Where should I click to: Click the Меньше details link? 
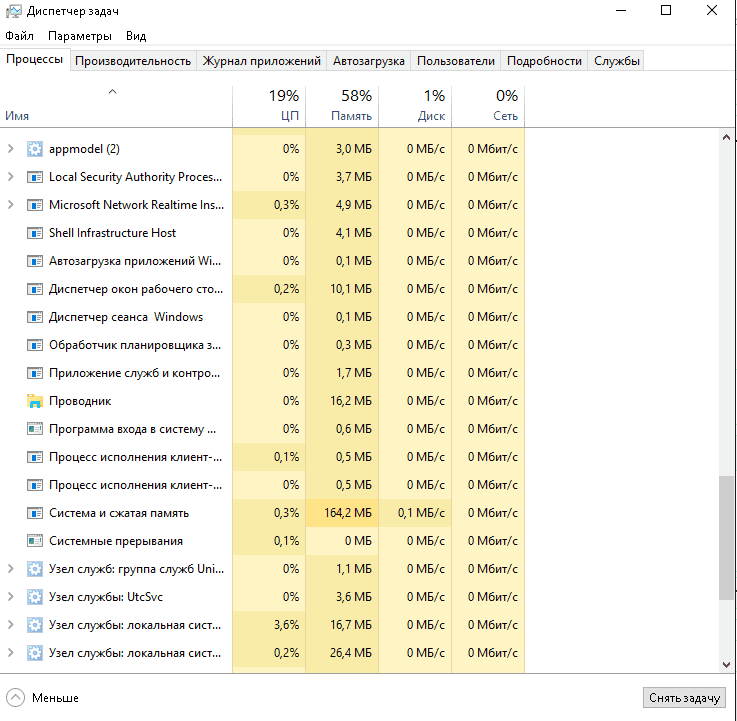pyautogui.click(x=55, y=698)
